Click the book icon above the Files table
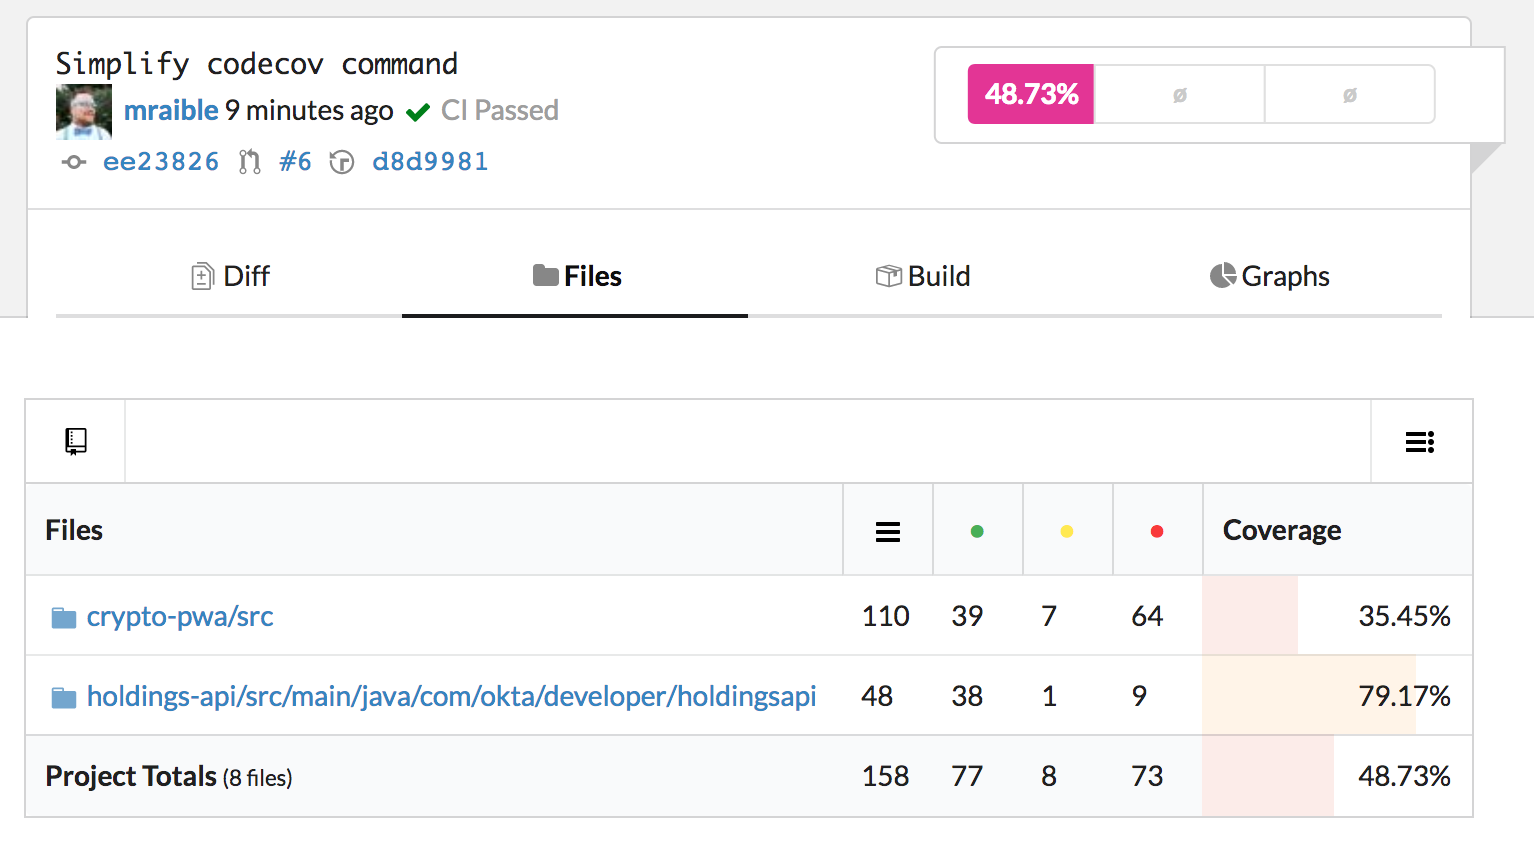The width and height of the screenshot is (1534, 844). [76, 441]
